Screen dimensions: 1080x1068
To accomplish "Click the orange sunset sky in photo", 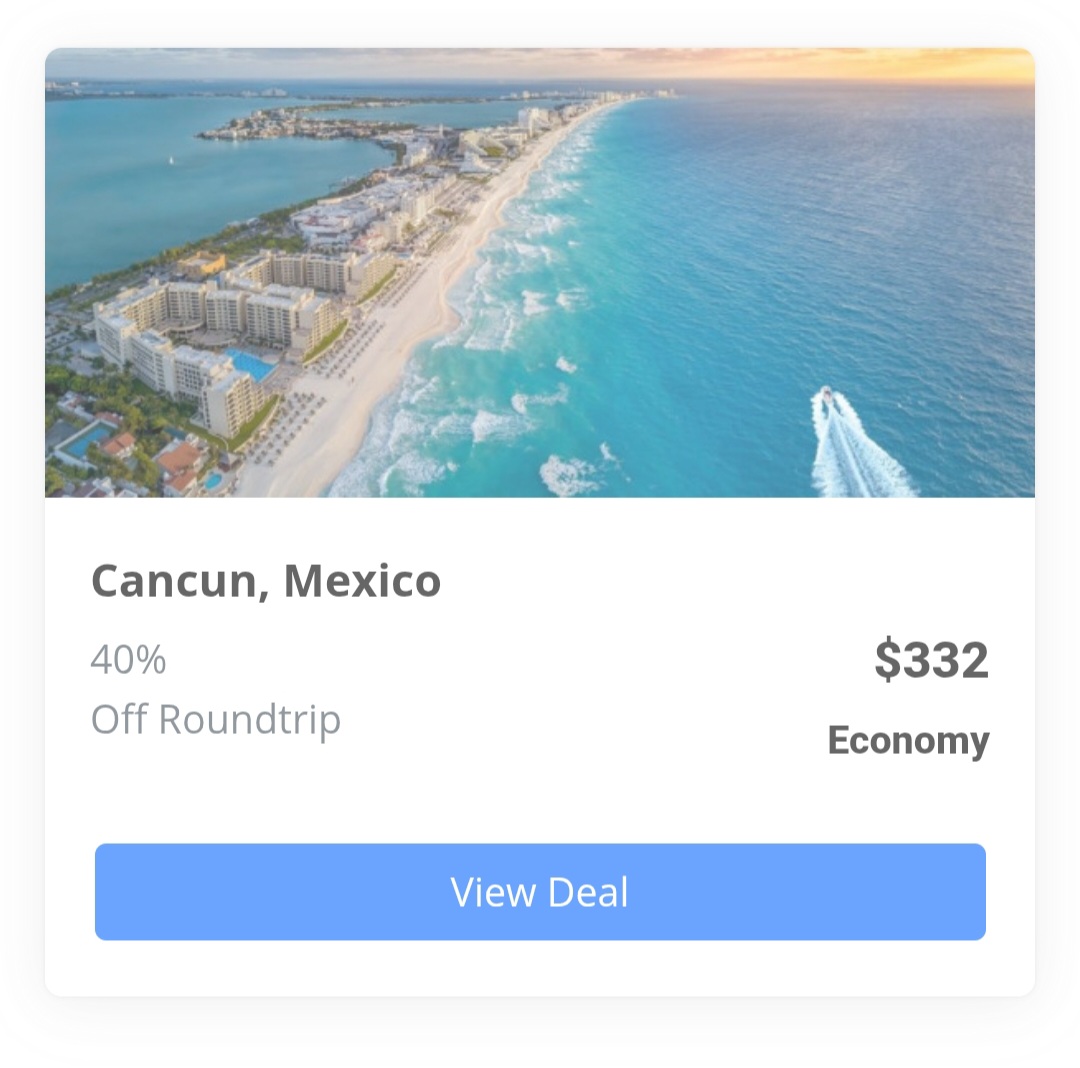I will point(895,64).
